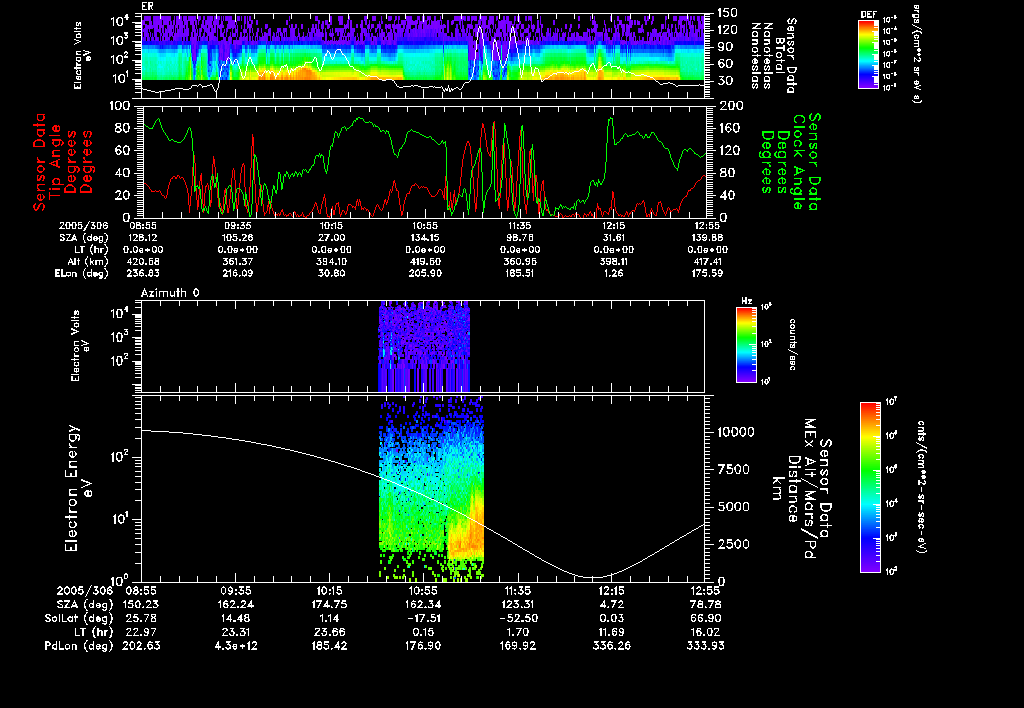The image size is (1024, 708).
Task: Click the 150 nanotesla BTotal axis tick
Action: [x=728, y=12]
